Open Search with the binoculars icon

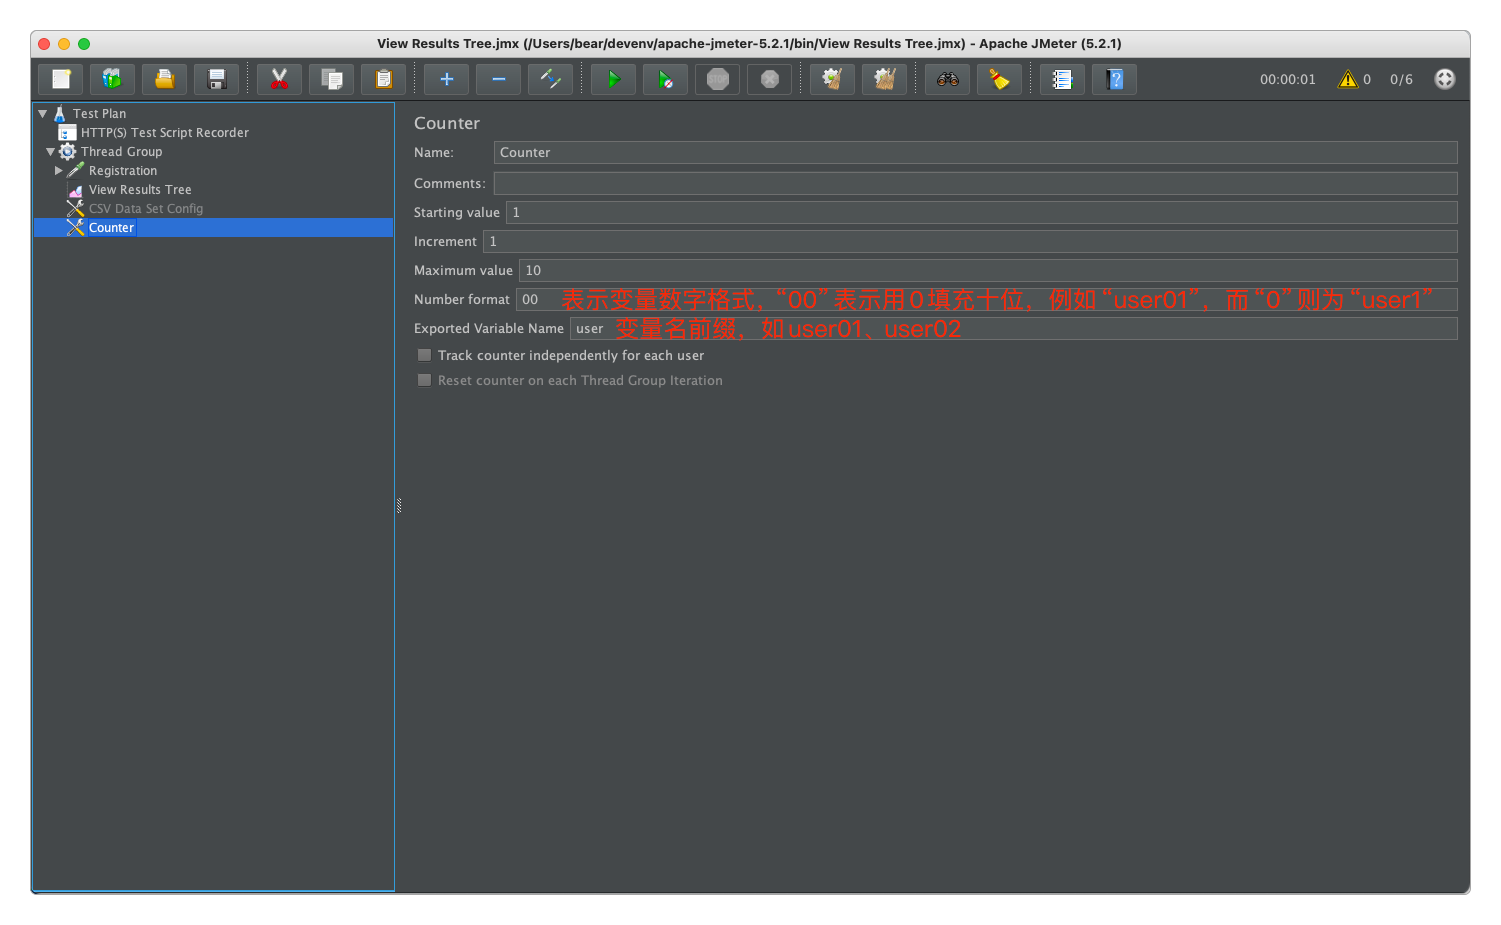(x=947, y=79)
